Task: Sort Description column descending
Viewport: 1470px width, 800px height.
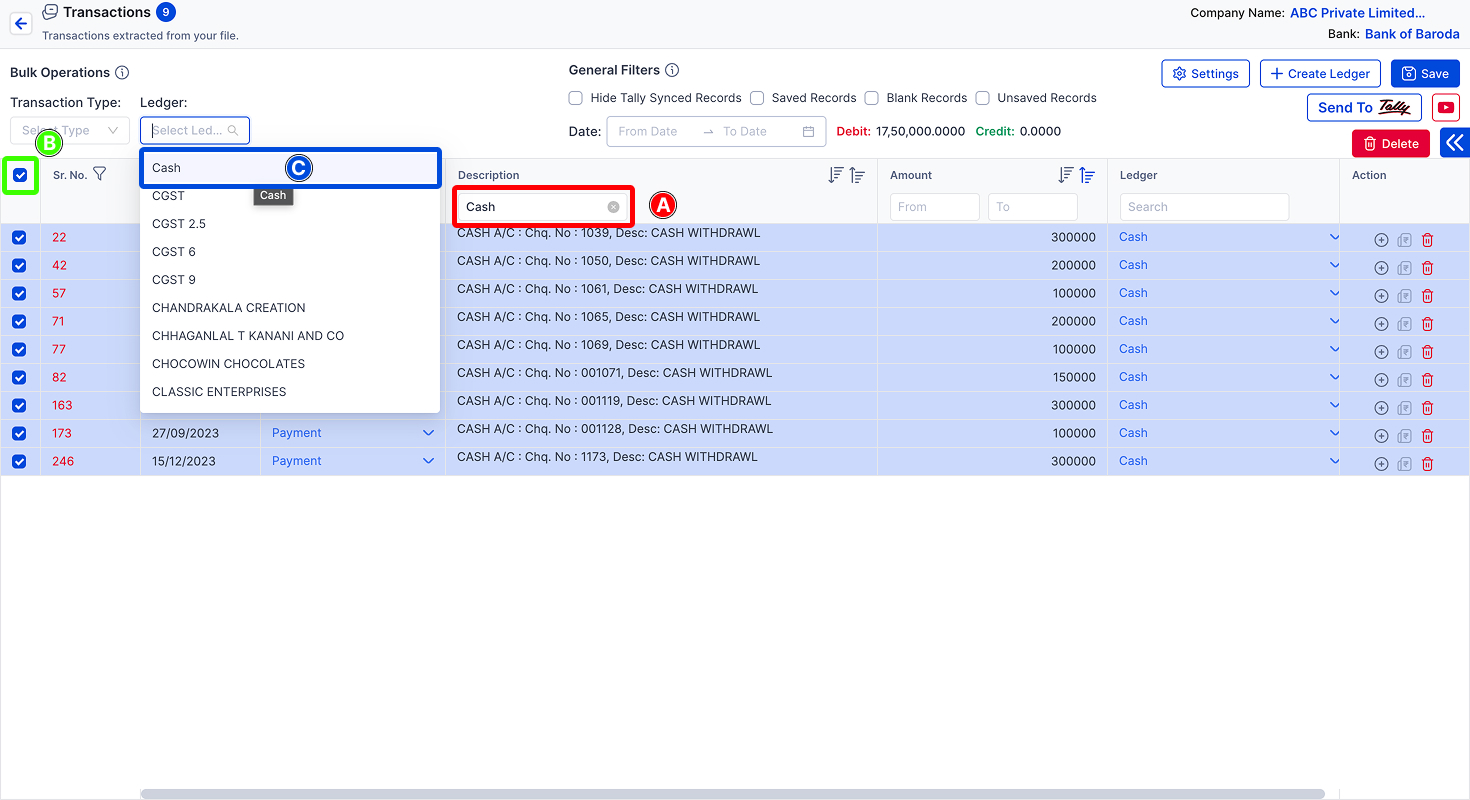Action: (x=836, y=175)
